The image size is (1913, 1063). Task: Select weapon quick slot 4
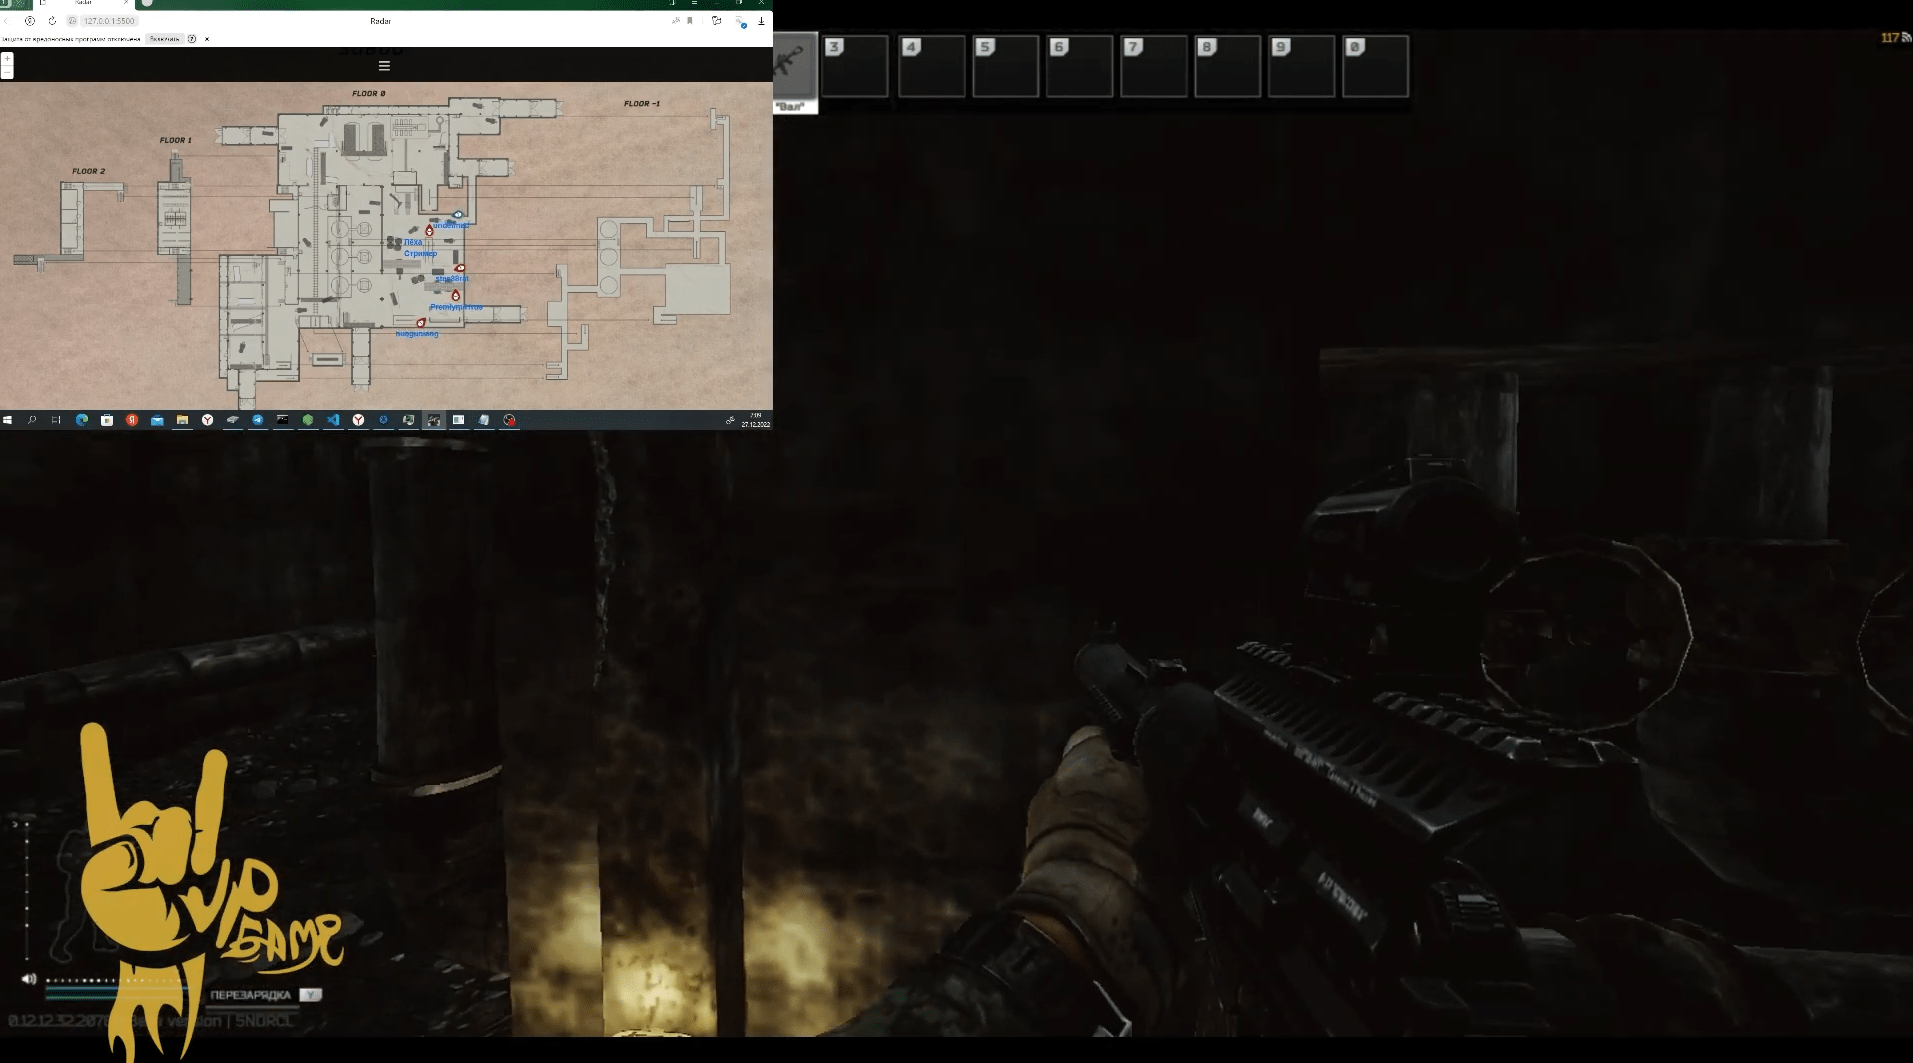pos(932,66)
